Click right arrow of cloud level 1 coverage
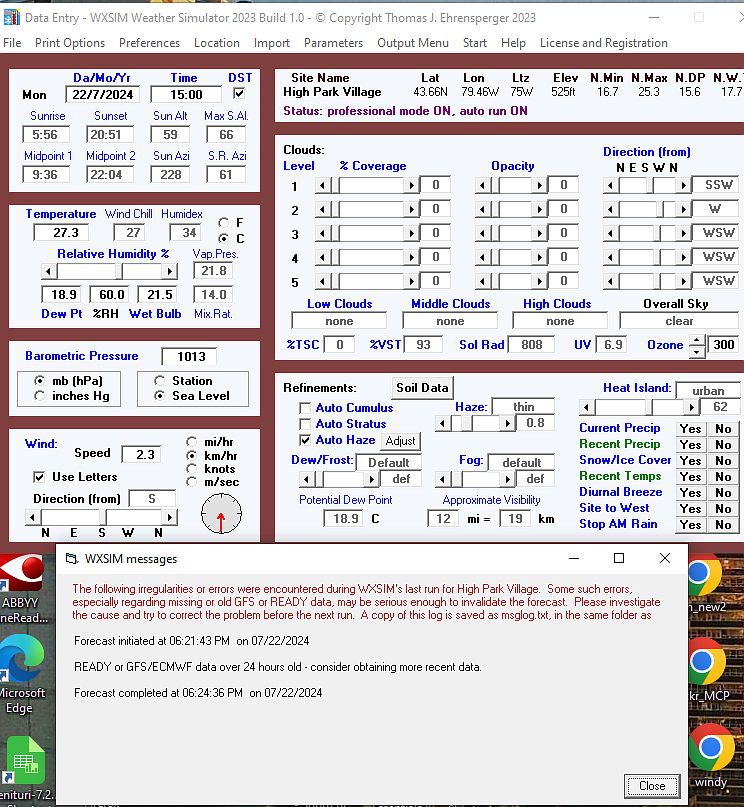Image resolution: width=744 pixels, height=807 pixels. (411, 185)
